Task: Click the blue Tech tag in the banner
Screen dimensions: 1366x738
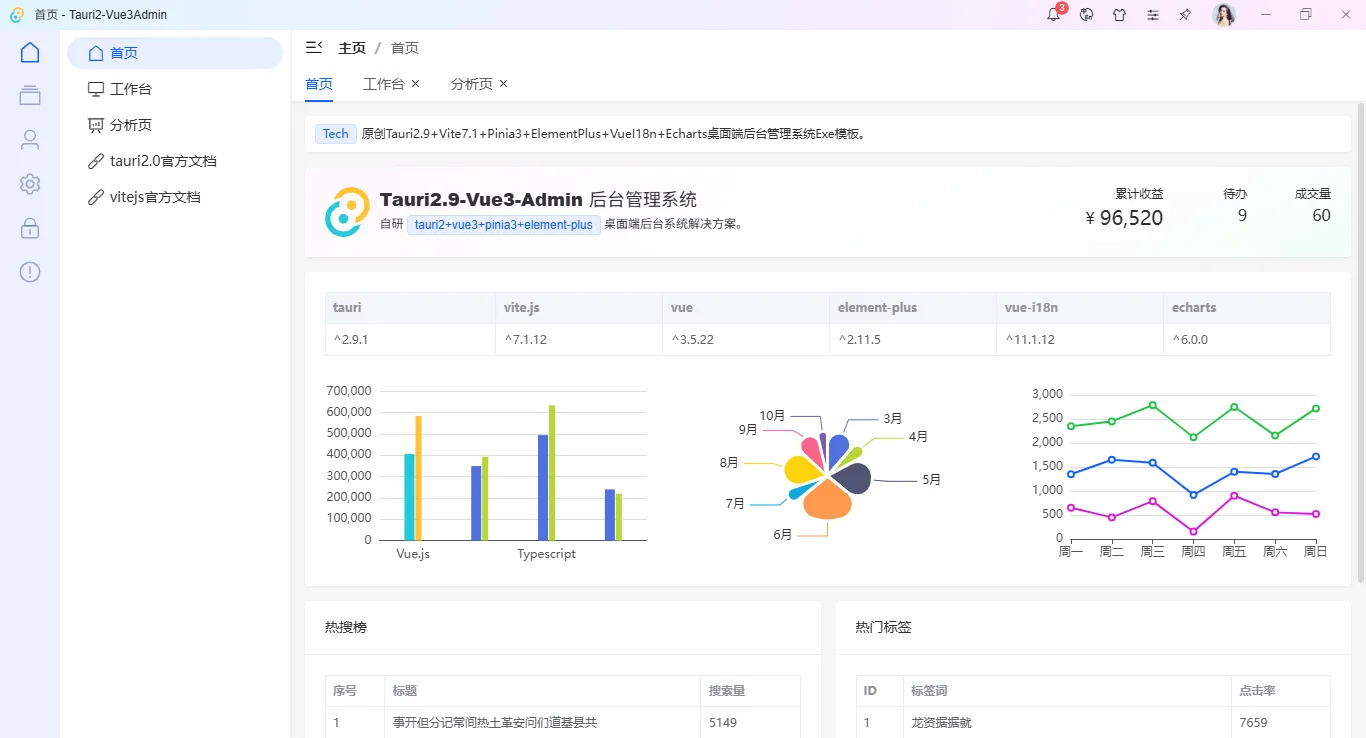Action: [x=335, y=133]
